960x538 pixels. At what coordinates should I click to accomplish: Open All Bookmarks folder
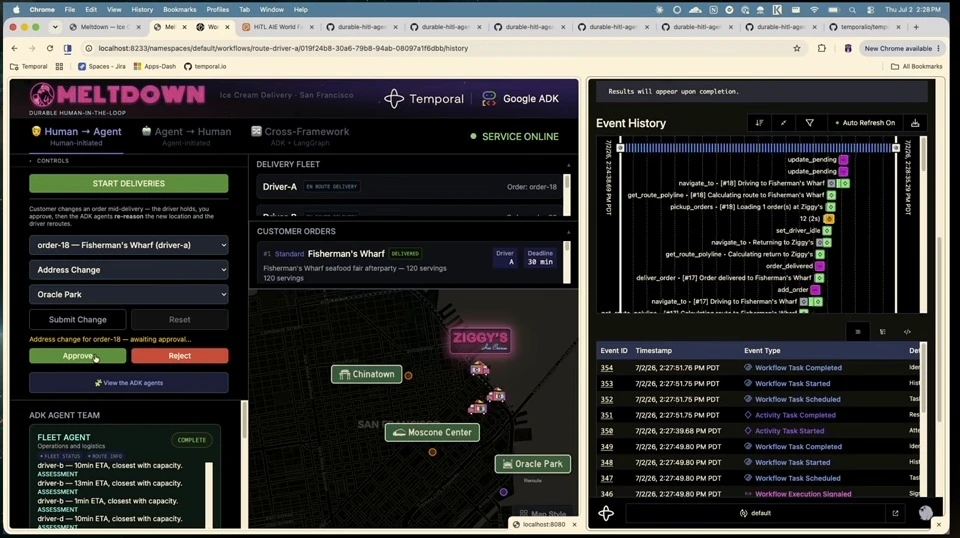(916, 66)
